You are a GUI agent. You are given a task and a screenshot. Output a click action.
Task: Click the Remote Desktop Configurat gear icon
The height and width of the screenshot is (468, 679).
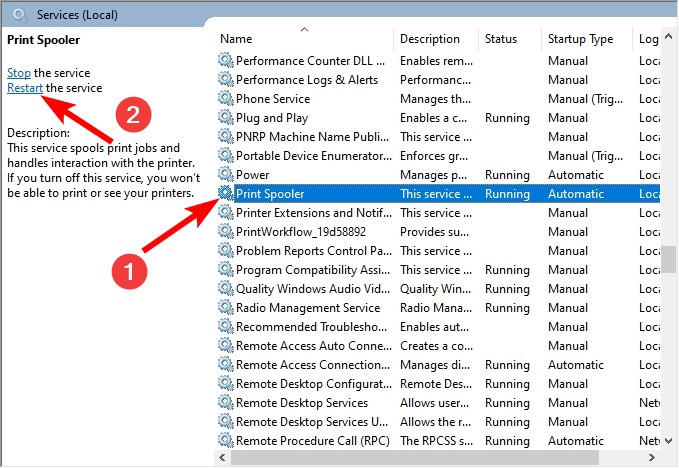point(226,383)
